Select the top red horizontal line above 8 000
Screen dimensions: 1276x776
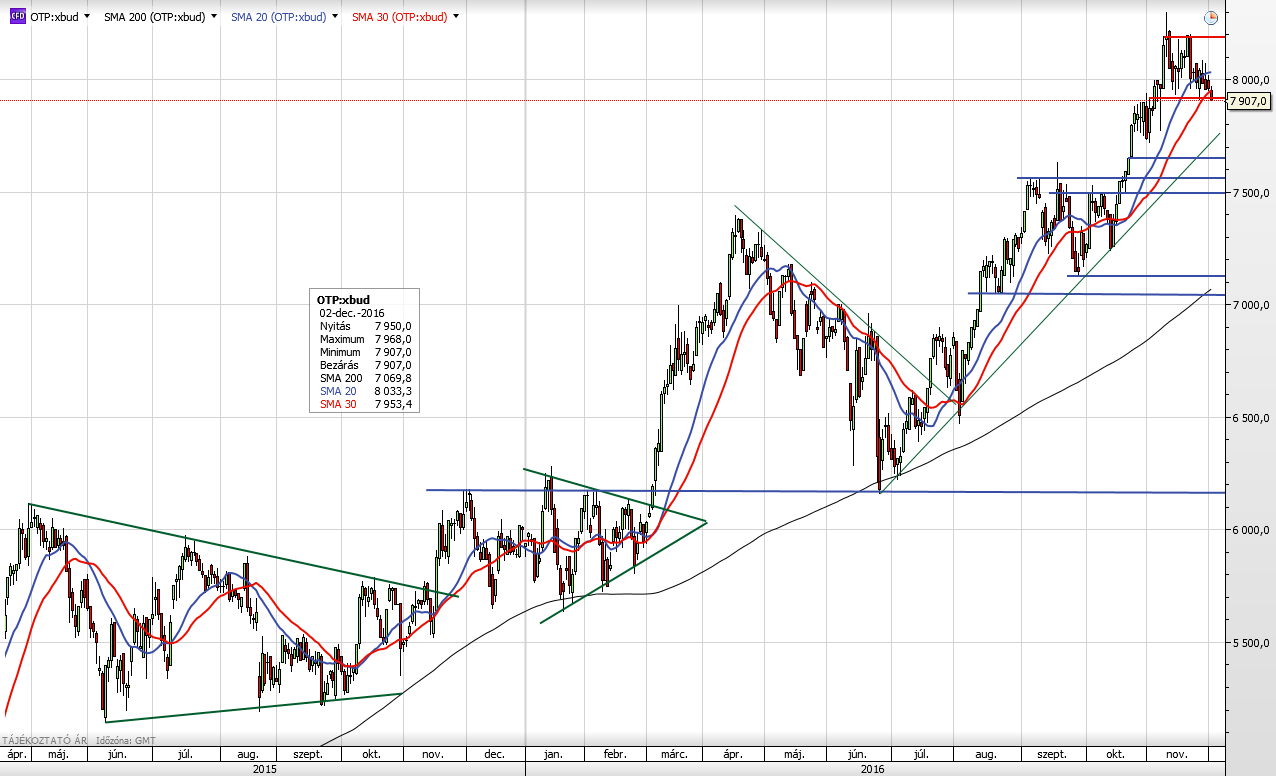[1196, 37]
